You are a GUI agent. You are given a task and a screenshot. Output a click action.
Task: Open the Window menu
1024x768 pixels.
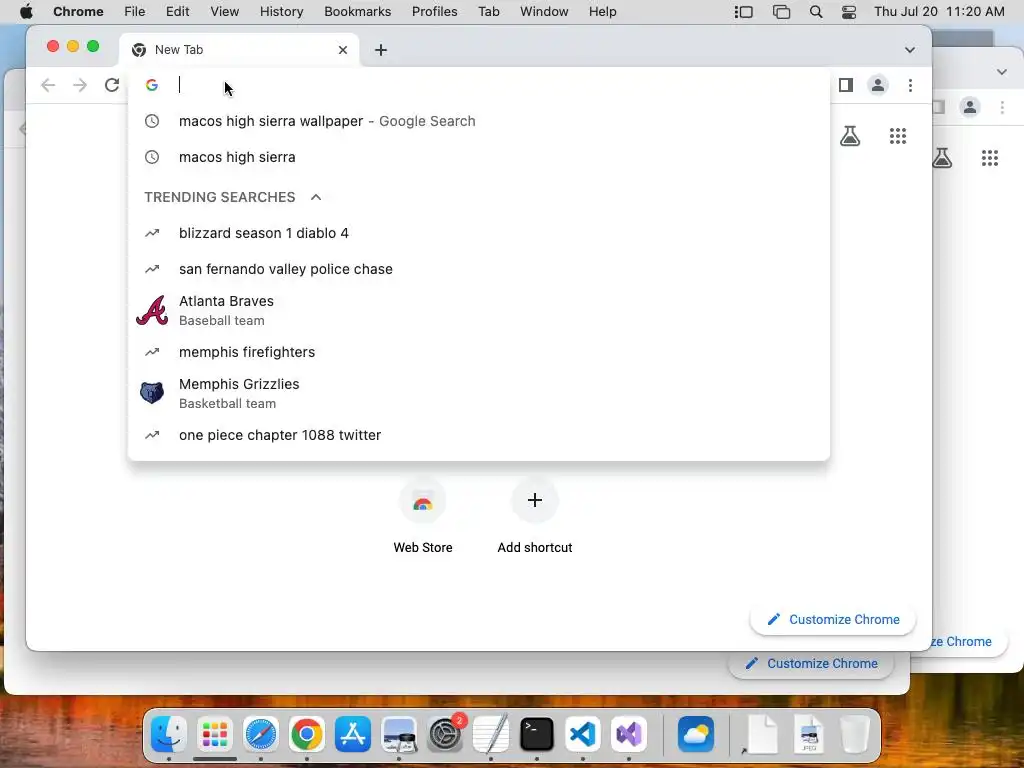pos(544,12)
